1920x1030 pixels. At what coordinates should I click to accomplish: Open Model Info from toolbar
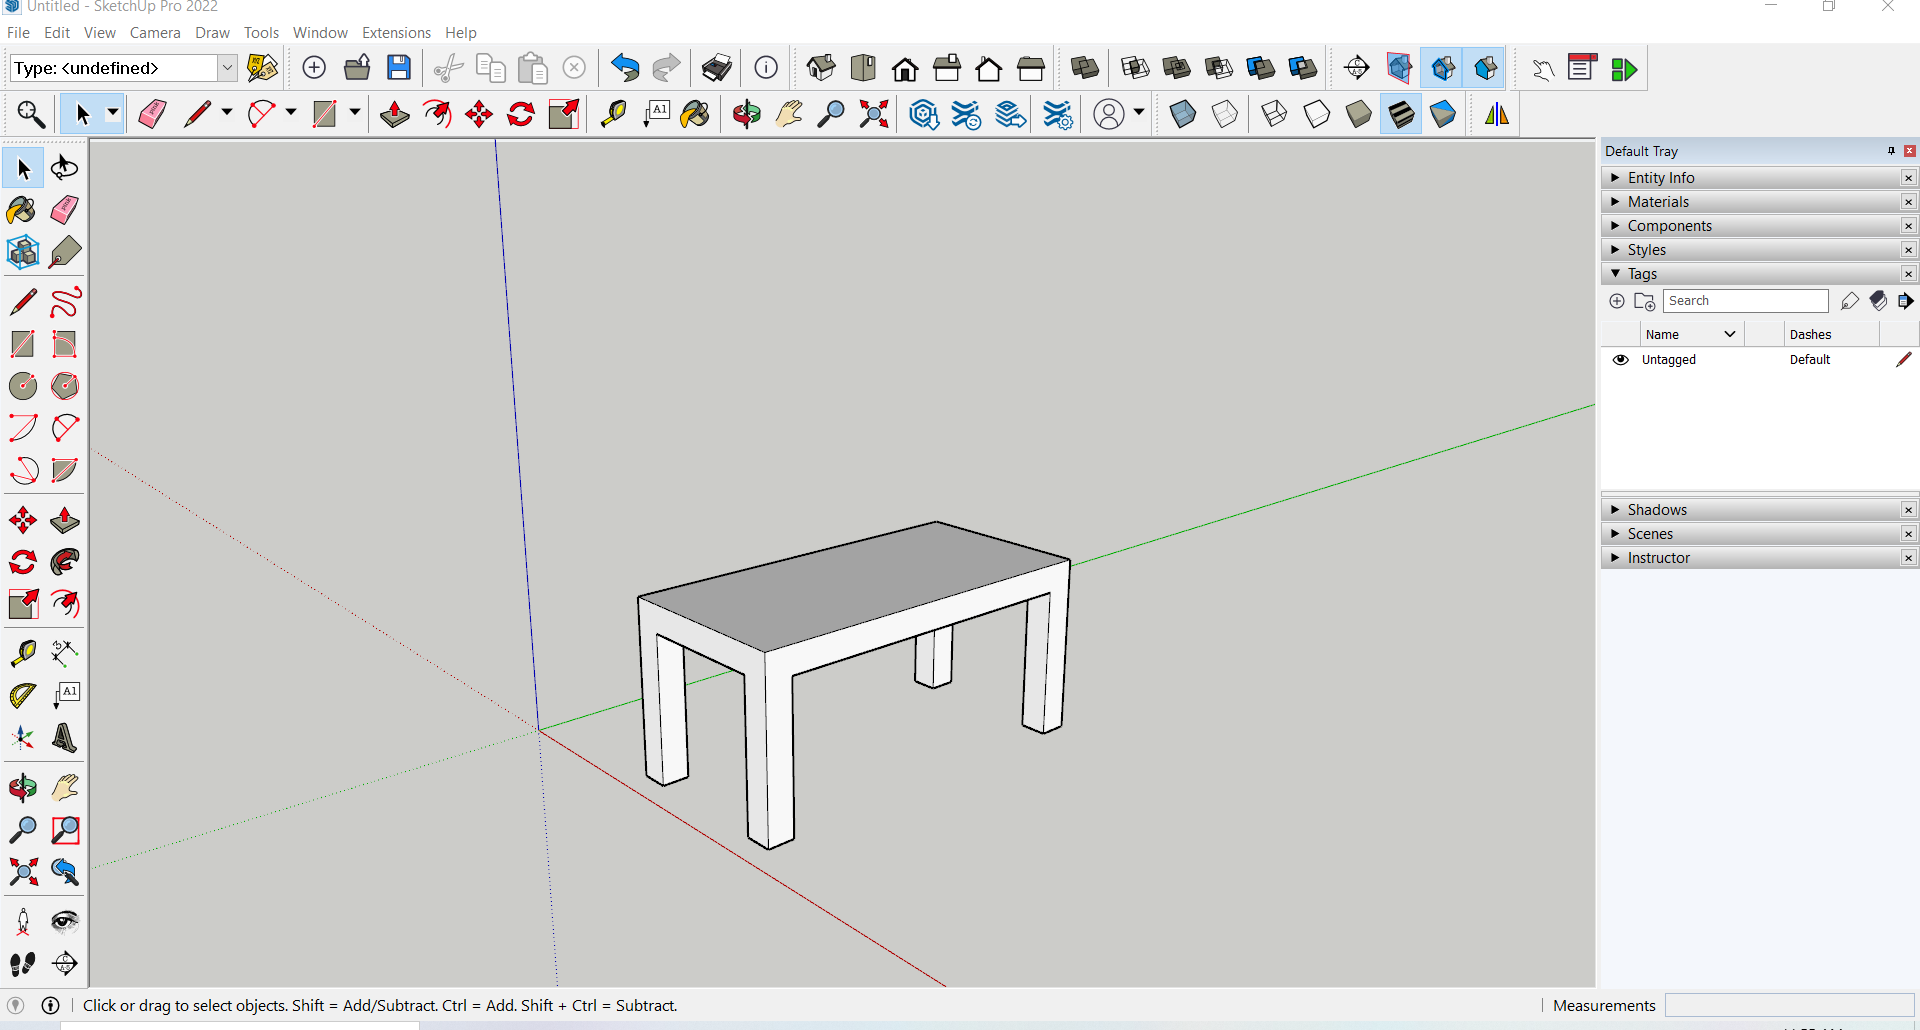[x=766, y=68]
